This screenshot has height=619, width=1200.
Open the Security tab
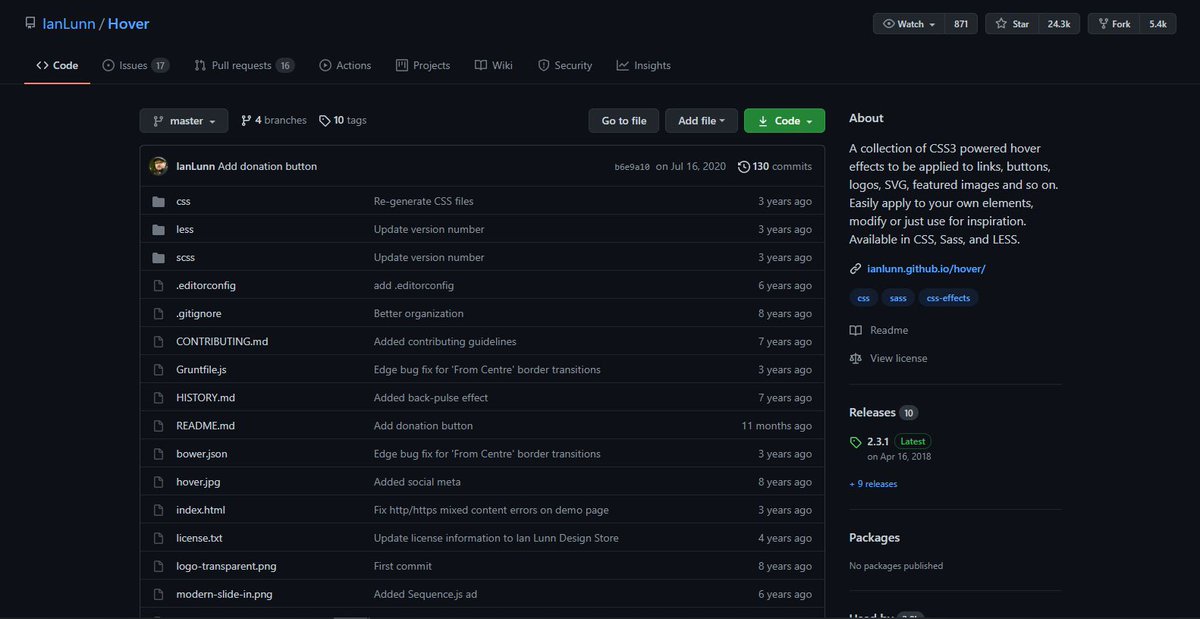[565, 65]
